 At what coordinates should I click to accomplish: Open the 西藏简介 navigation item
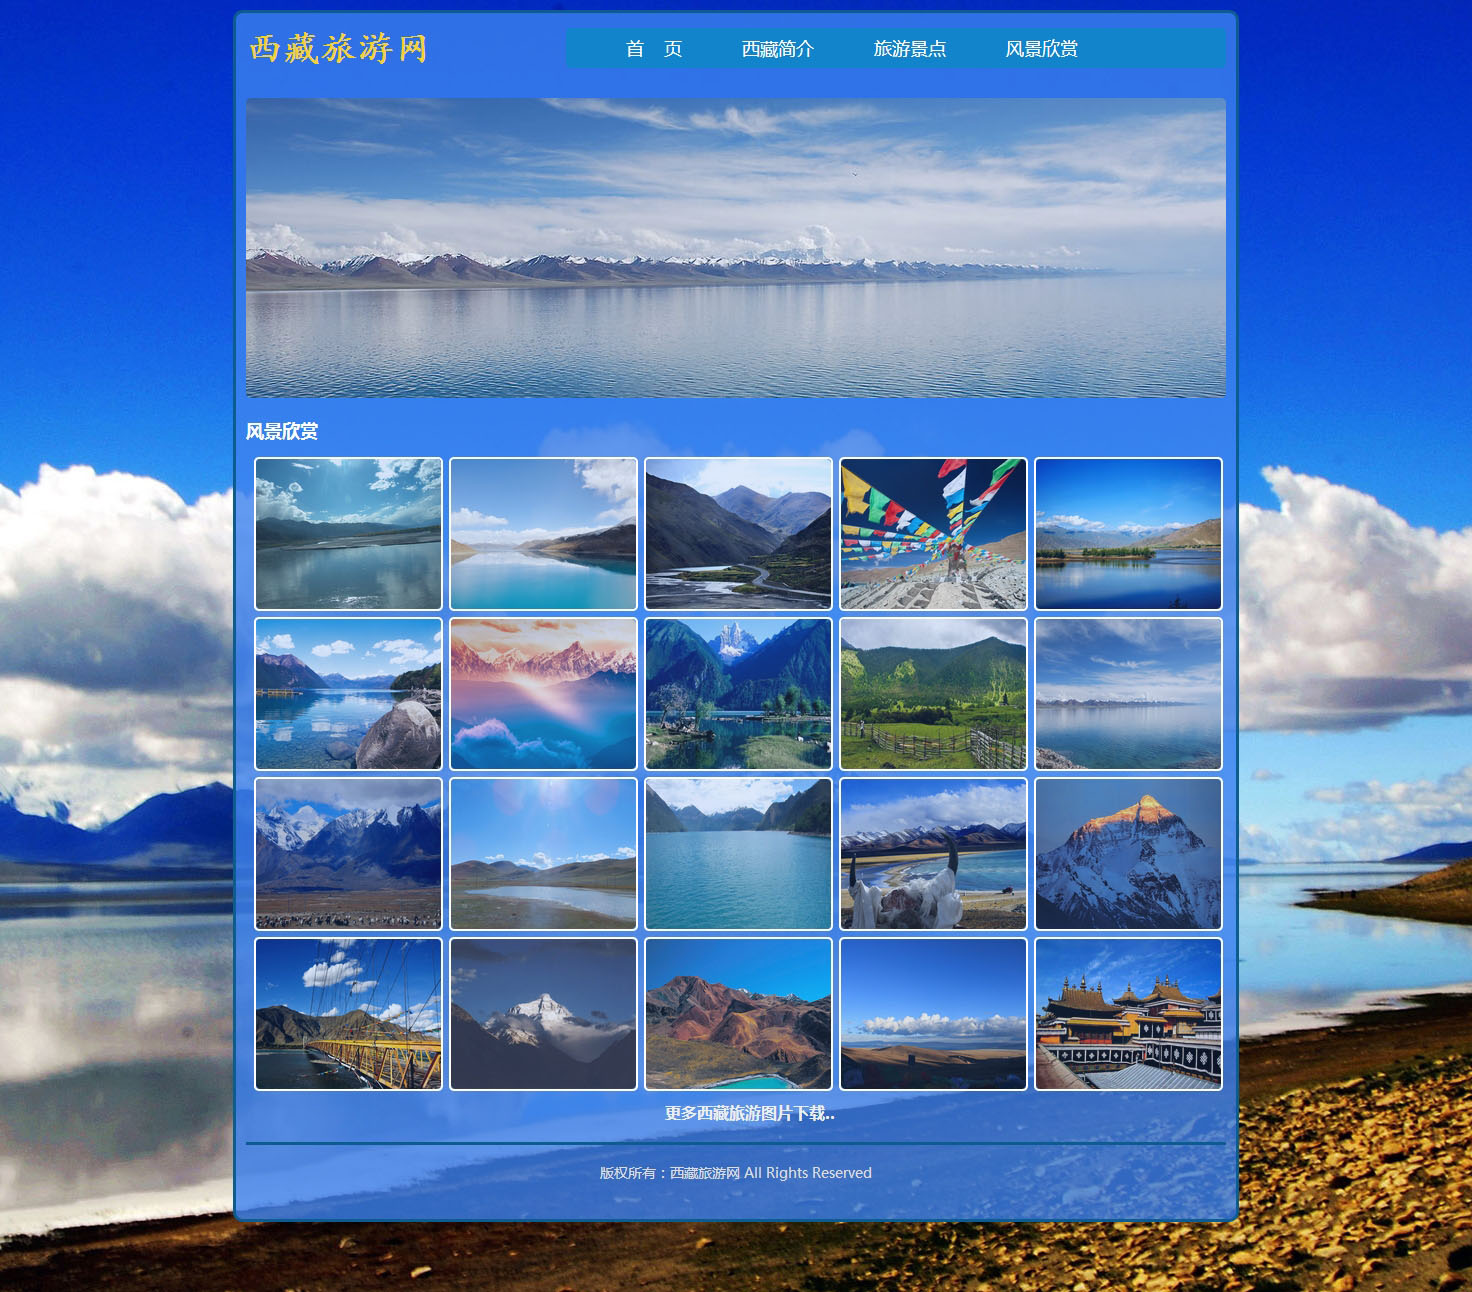tap(778, 49)
